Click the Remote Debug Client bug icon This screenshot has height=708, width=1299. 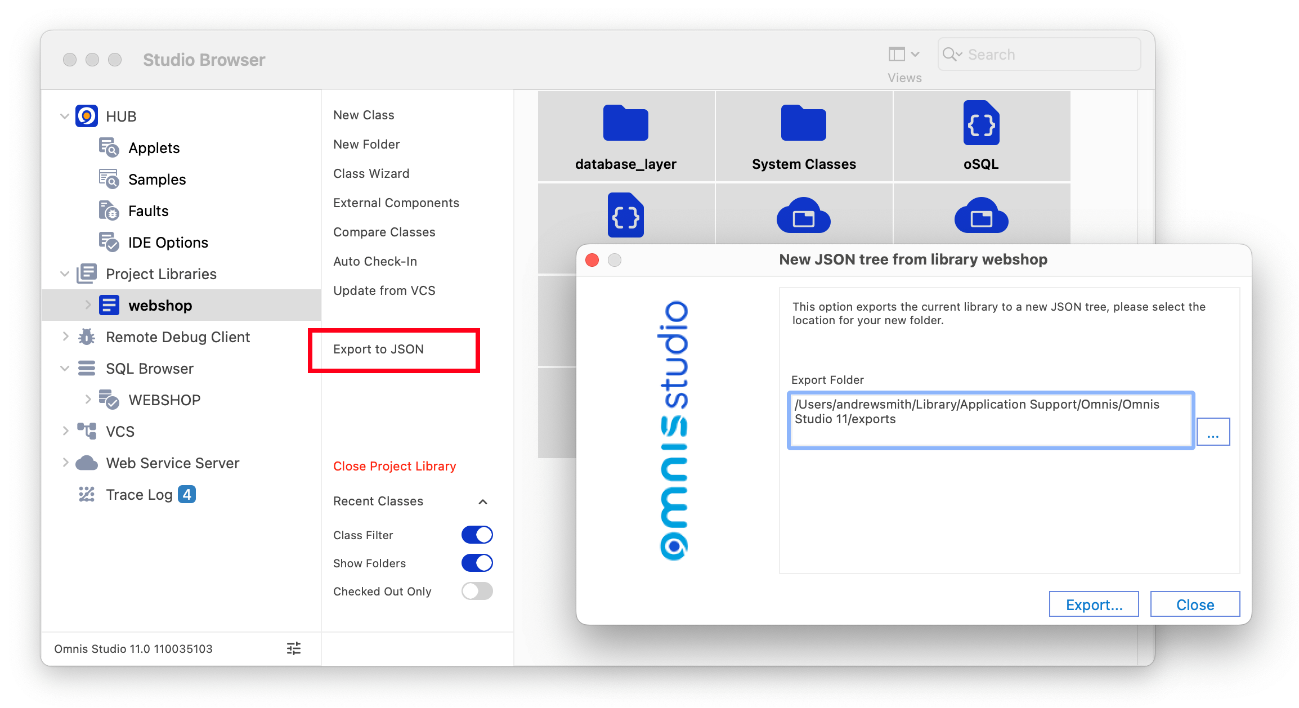point(87,337)
